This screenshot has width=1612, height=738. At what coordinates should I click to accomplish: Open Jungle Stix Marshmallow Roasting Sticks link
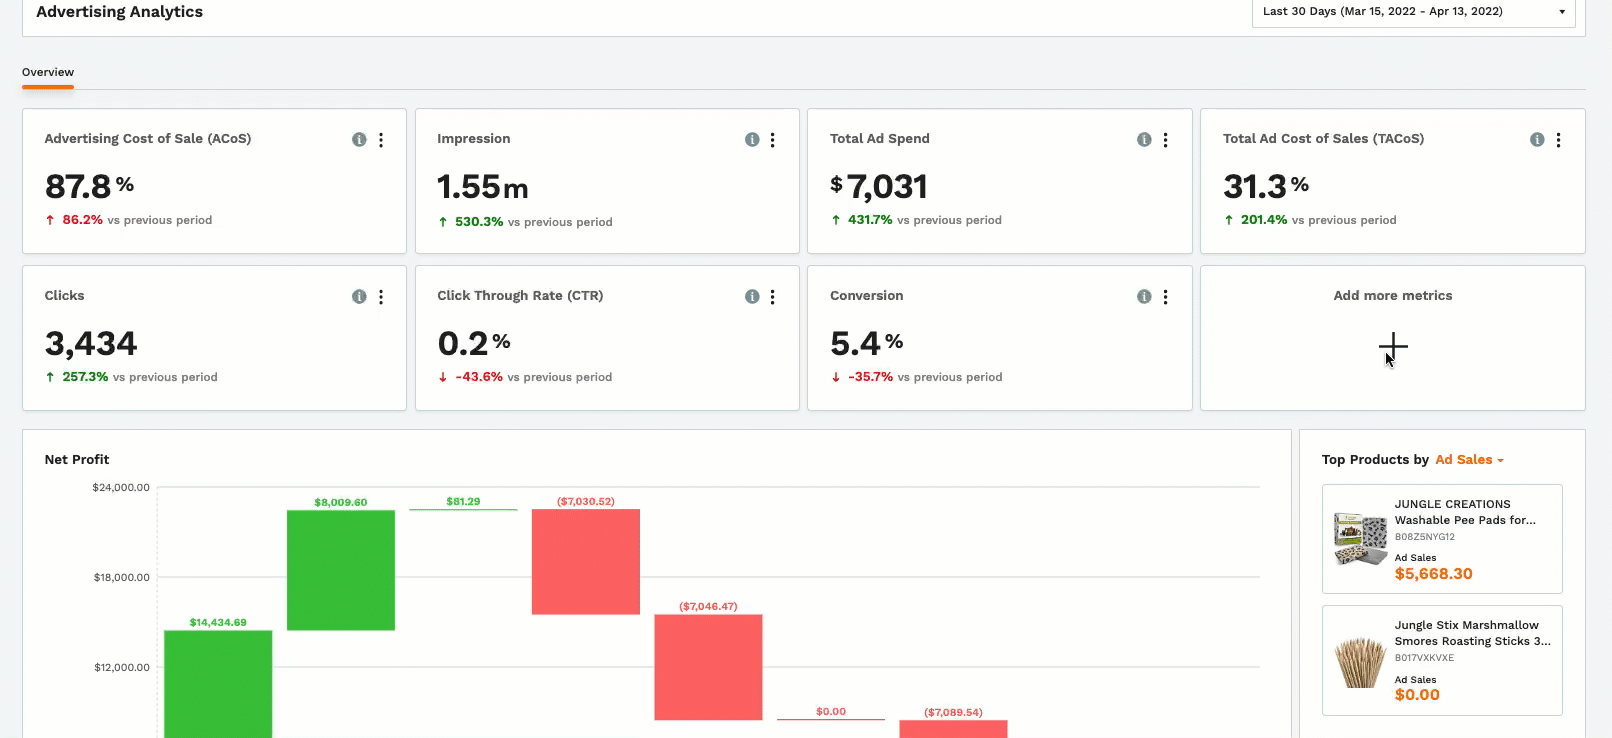pos(1473,633)
